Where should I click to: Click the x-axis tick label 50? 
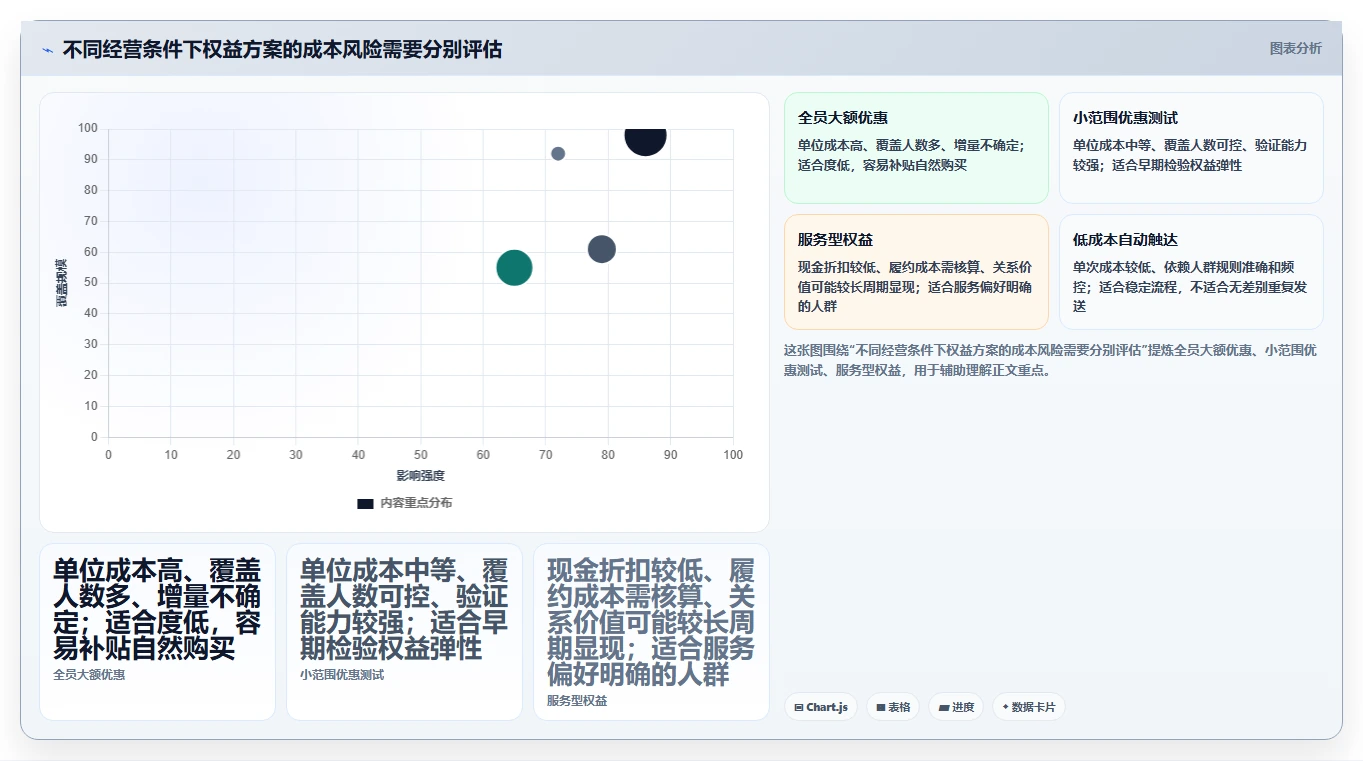[420, 455]
